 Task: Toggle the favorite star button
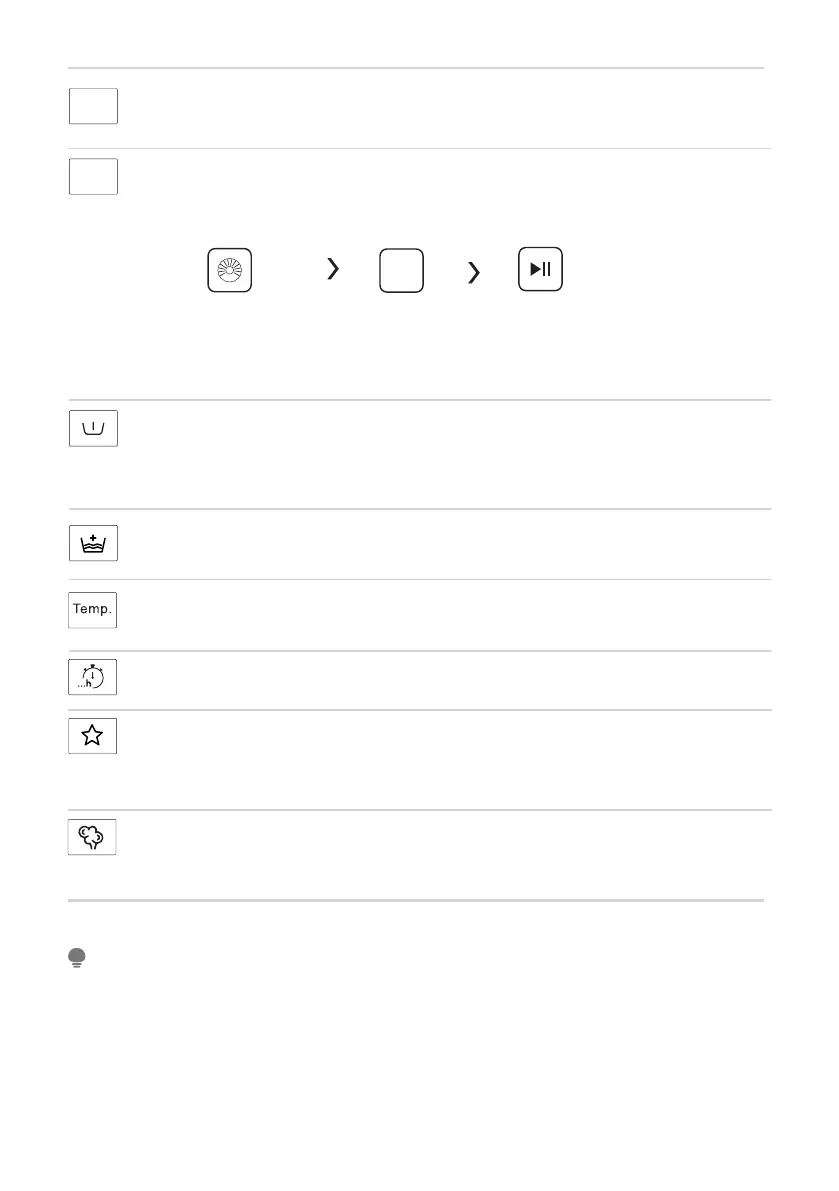point(93,737)
